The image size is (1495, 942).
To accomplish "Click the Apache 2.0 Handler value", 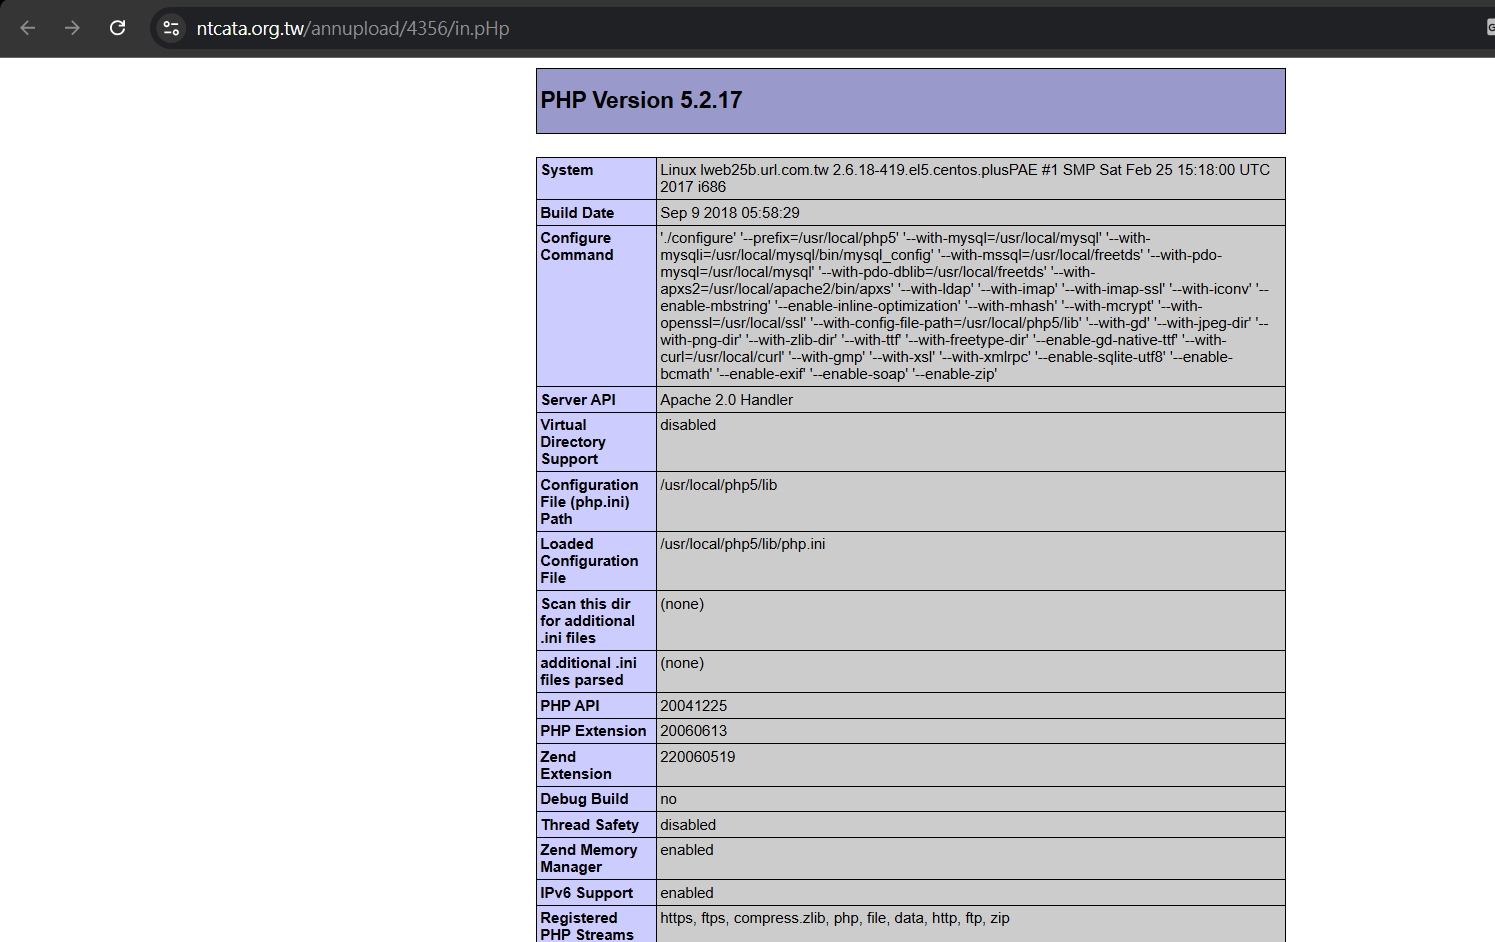I will (726, 400).
